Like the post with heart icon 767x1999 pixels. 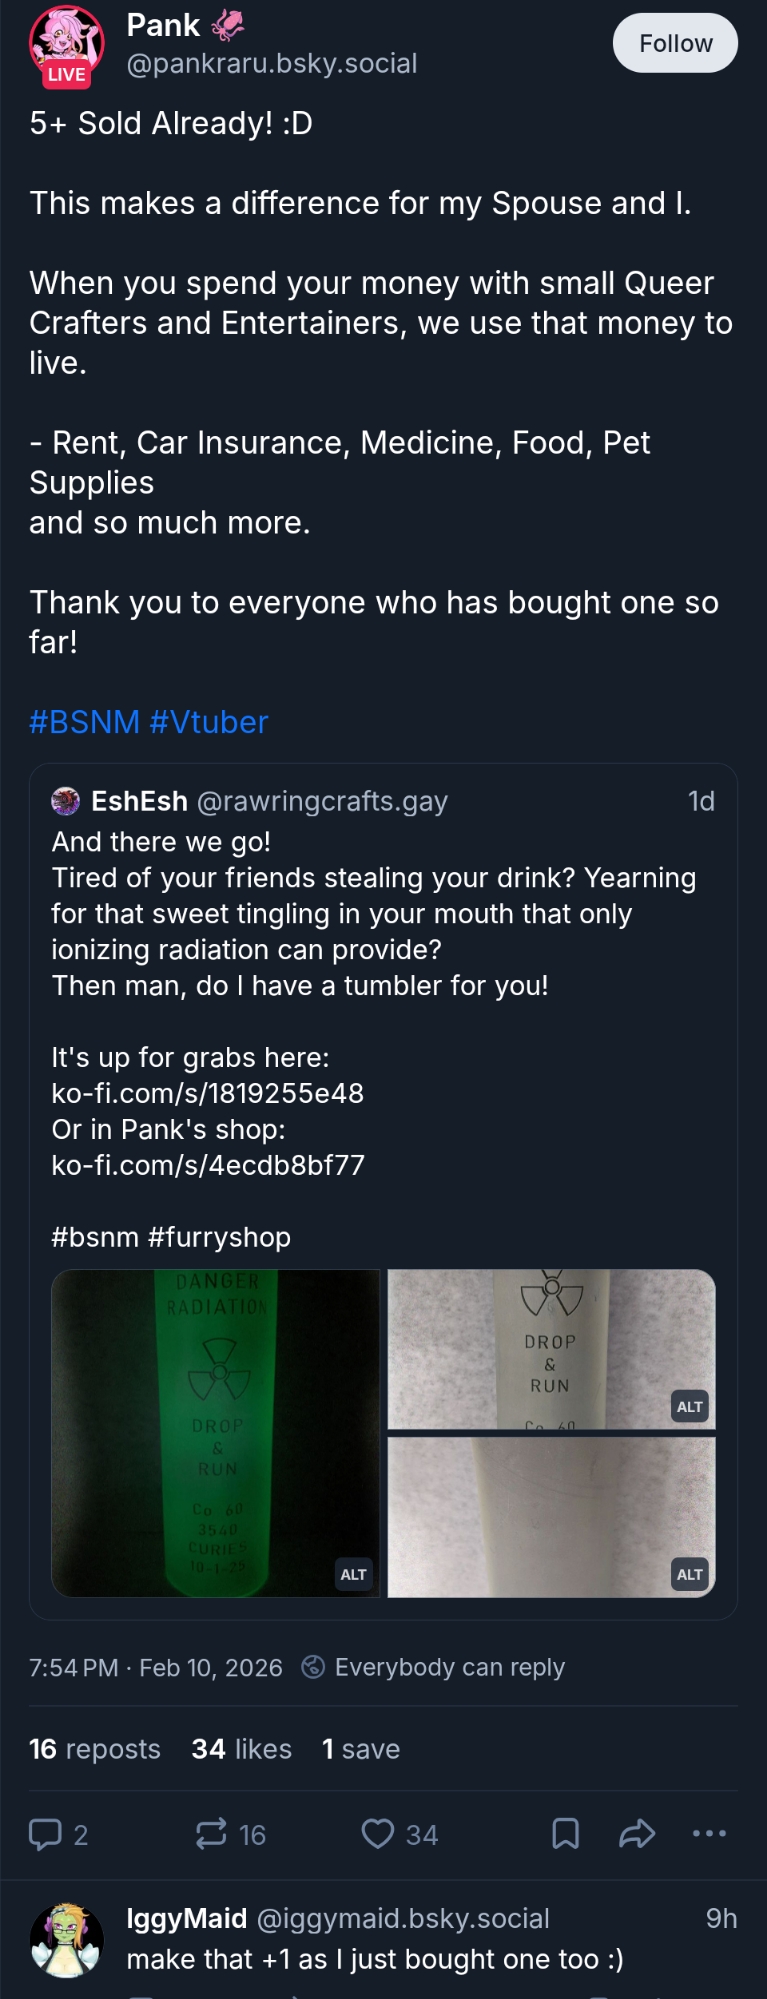coord(377,1834)
